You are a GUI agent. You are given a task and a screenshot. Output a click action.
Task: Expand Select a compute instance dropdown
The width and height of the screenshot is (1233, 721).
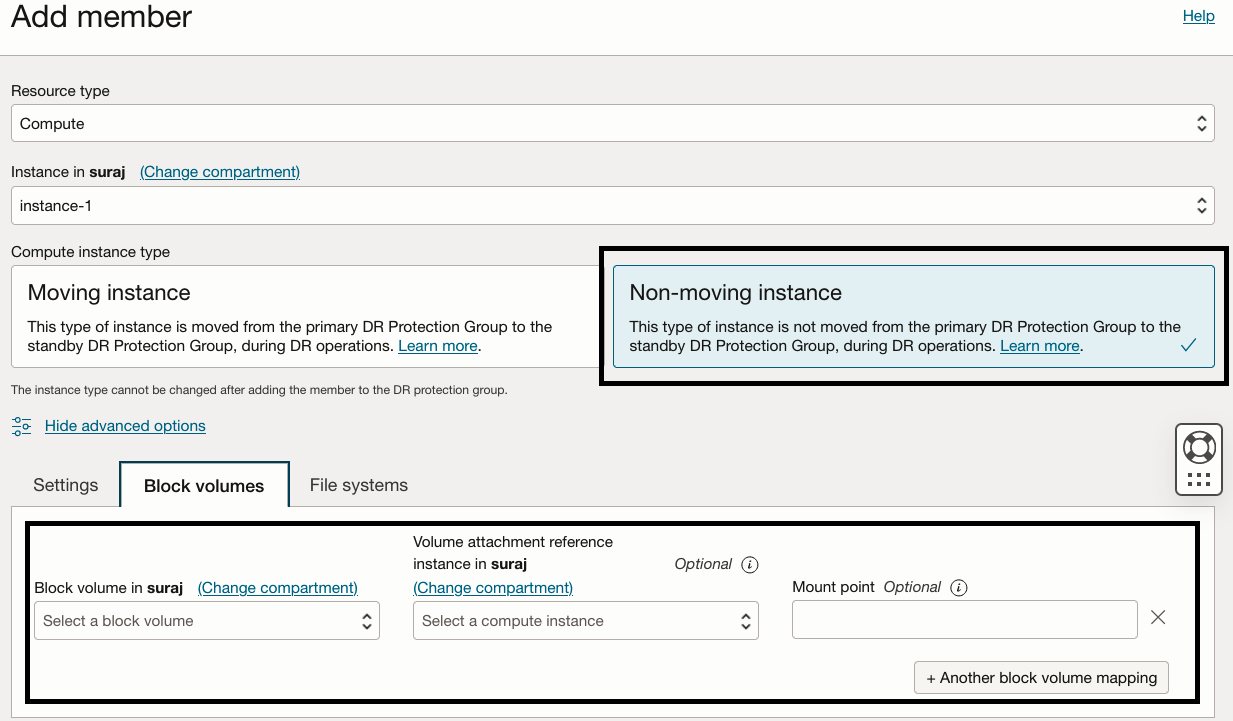tap(585, 621)
